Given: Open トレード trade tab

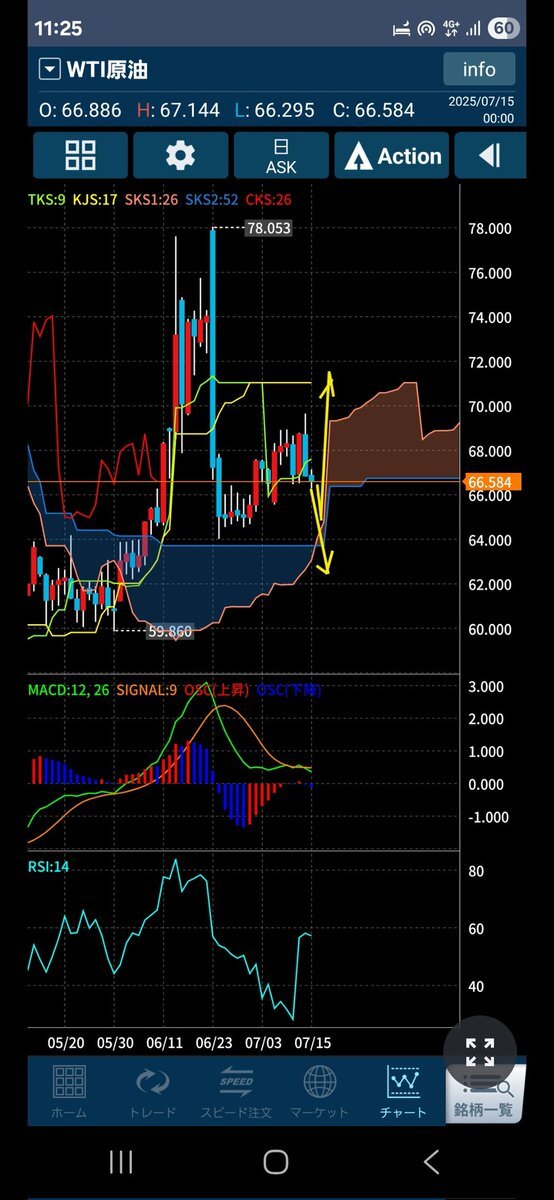Looking at the screenshot, I should tap(152, 1093).
